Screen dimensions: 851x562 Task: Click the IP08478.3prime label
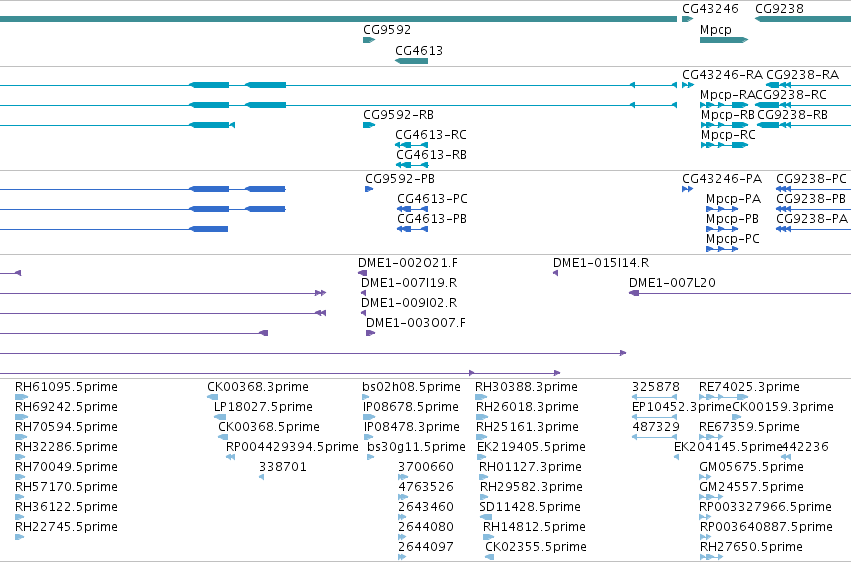tap(412, 427)
